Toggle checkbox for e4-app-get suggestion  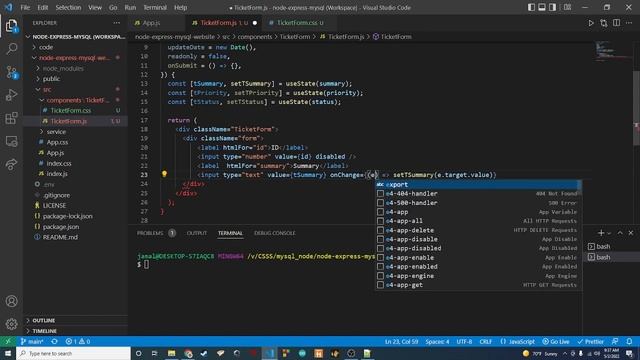click(380, 285)
